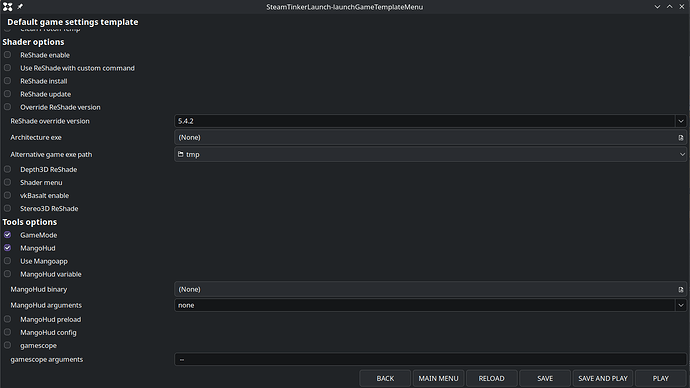The width and height of the screenshot is (690, 388).
Task: Toggle MangoHud variable
Action: tap(7, 274)
